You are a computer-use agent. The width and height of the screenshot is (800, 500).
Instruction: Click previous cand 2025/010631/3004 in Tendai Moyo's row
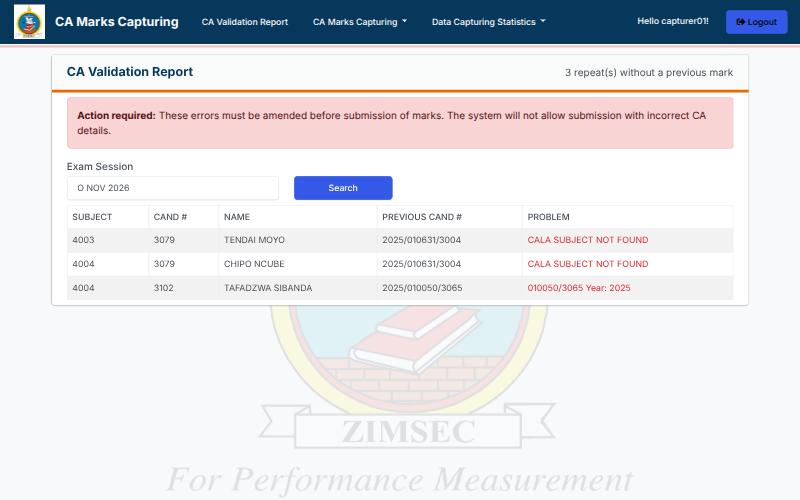(421, 240)
